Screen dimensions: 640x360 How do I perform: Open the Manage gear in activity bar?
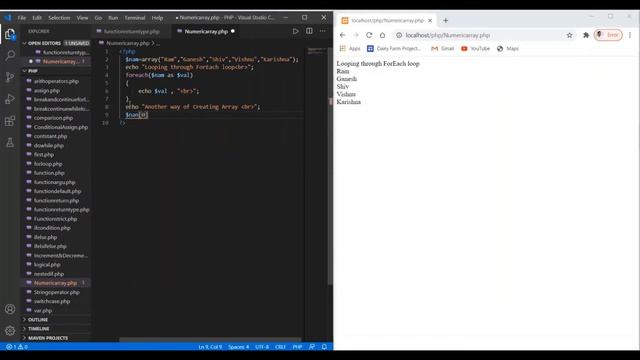[10, 330]
